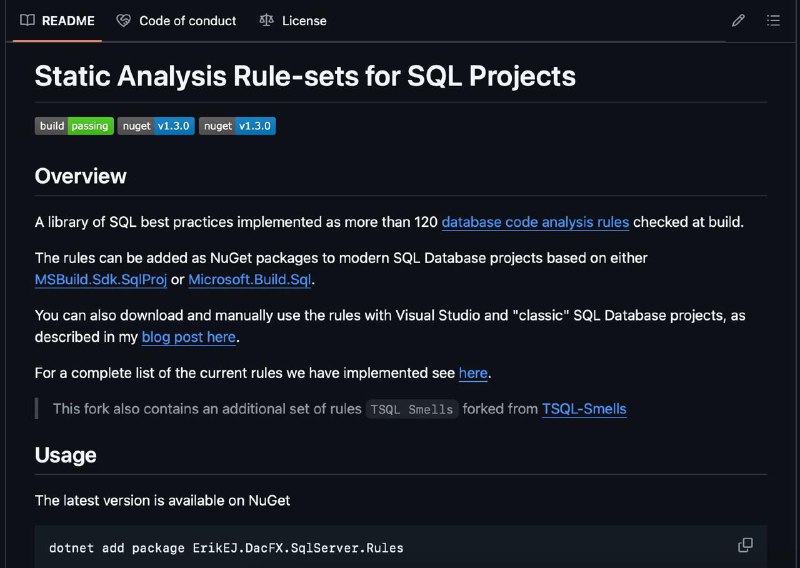
Task: Follow the MSBuild.Sdk.SqlProj link
Action: coord(101,280)
